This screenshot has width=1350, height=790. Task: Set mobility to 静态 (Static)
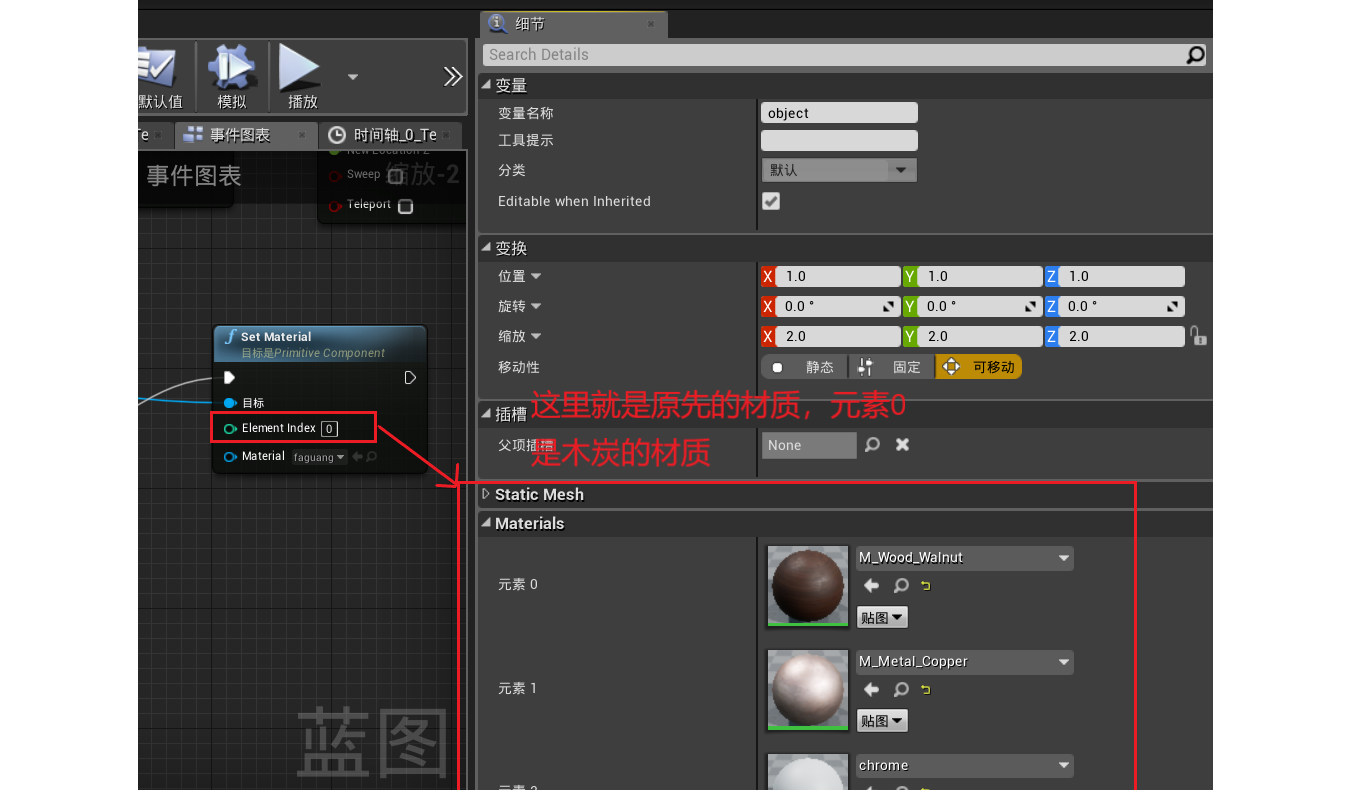tap(804, 367)
